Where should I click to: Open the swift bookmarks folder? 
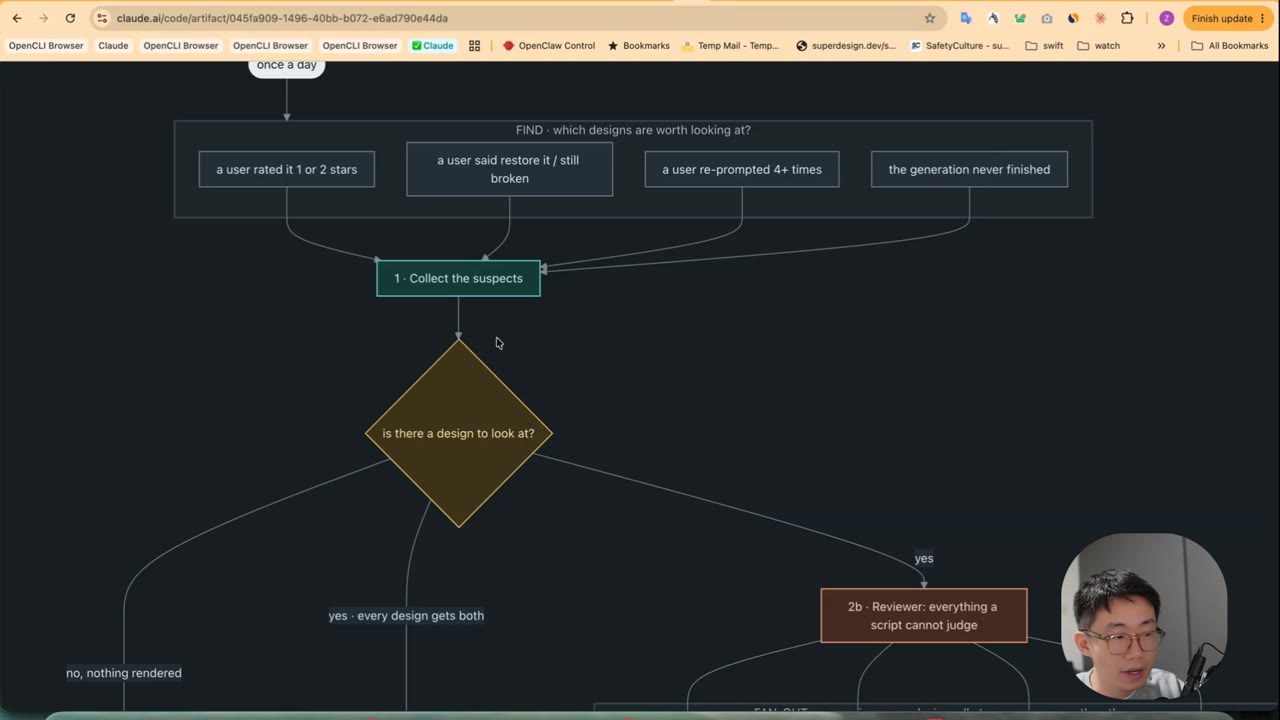coord(1045,45)
